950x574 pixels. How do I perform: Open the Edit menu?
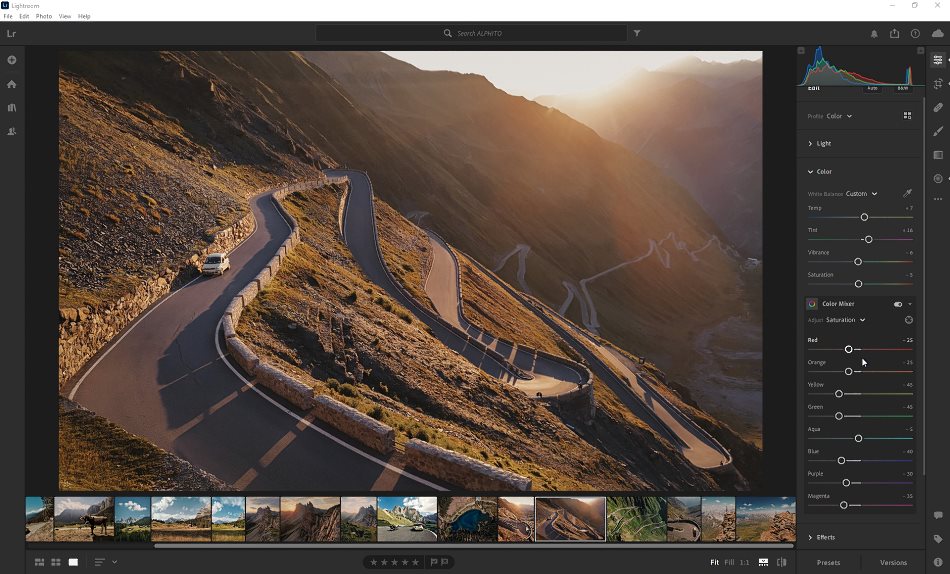24,16
